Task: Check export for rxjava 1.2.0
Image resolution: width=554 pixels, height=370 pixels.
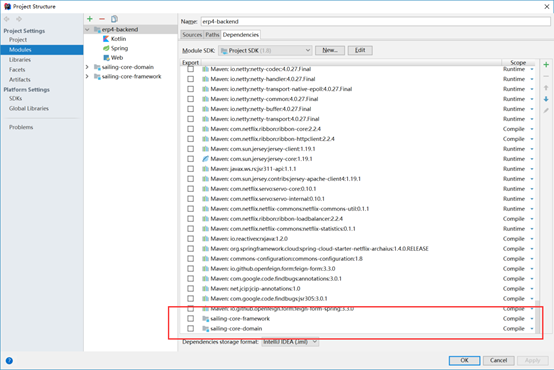Action: pos(190,239)
